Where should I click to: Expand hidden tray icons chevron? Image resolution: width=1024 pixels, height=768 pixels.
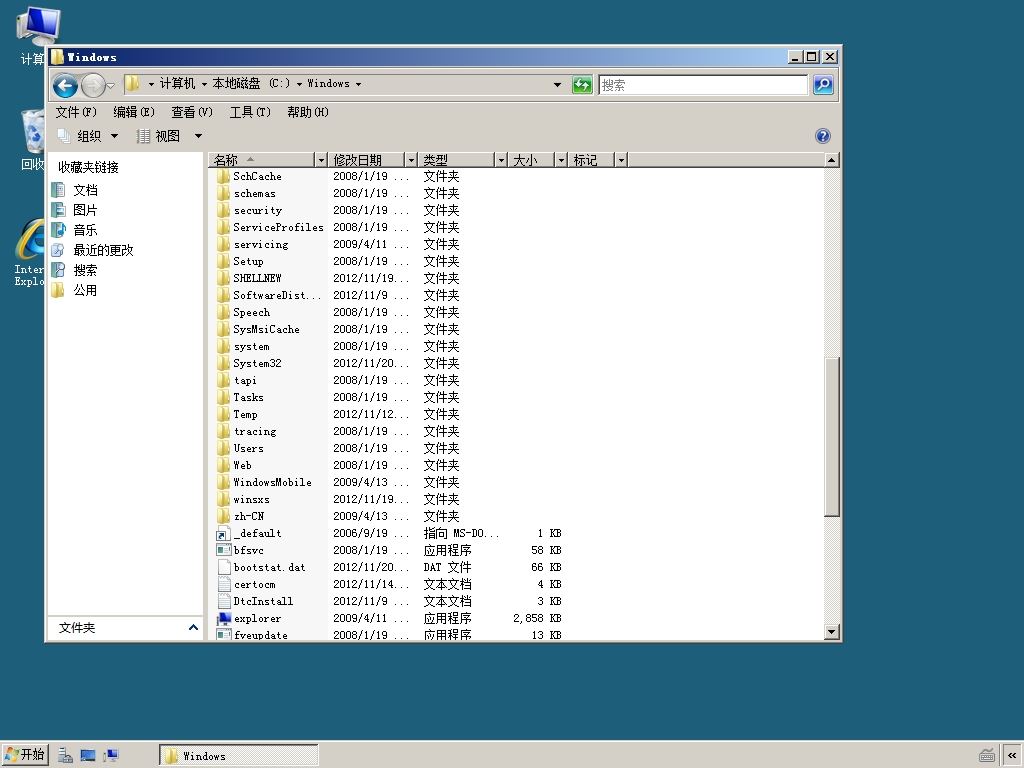pos(1012,756)
